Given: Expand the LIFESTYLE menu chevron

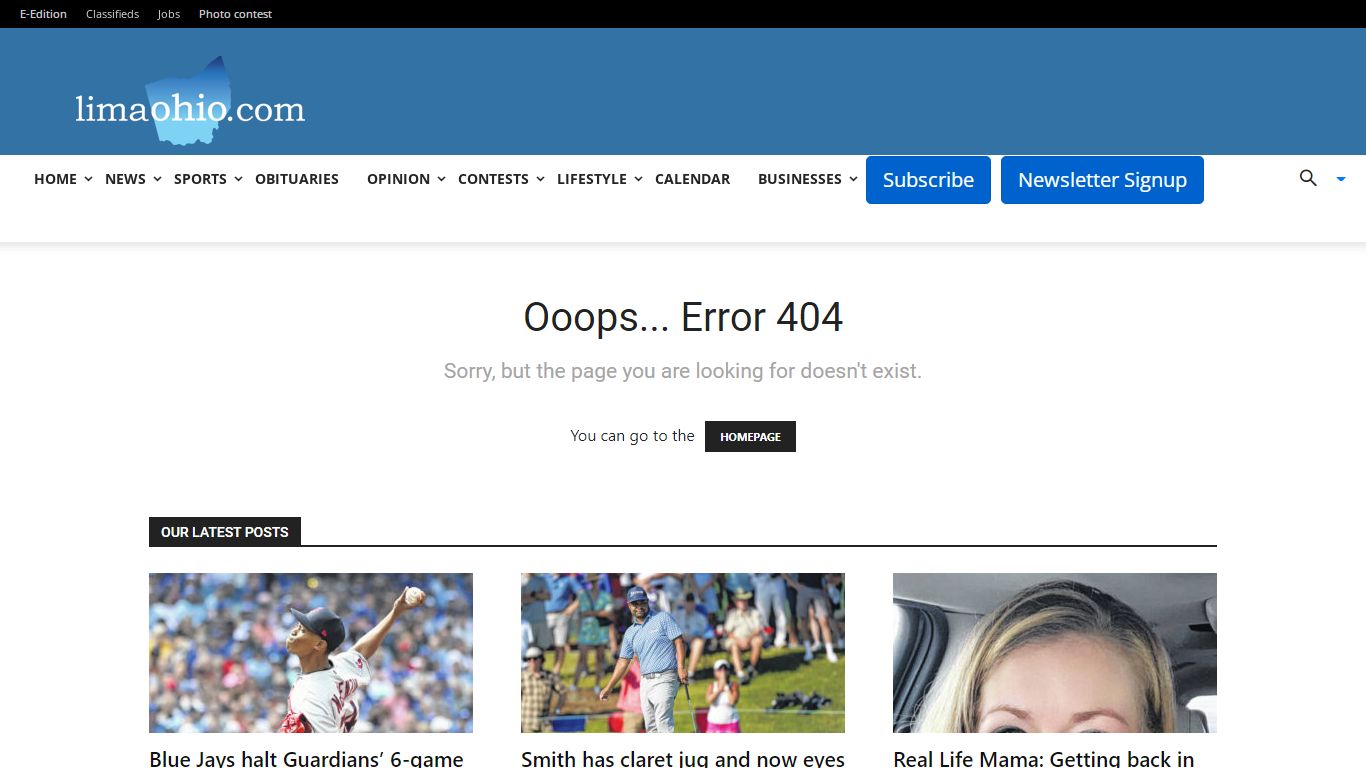Looking at the screenshot, I should point(638,179).
